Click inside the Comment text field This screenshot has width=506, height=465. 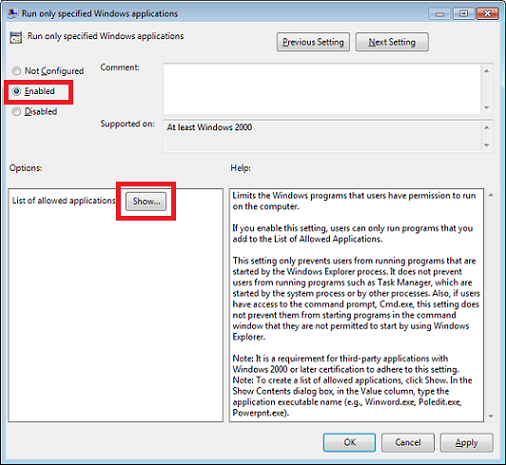tap(322, 89)
